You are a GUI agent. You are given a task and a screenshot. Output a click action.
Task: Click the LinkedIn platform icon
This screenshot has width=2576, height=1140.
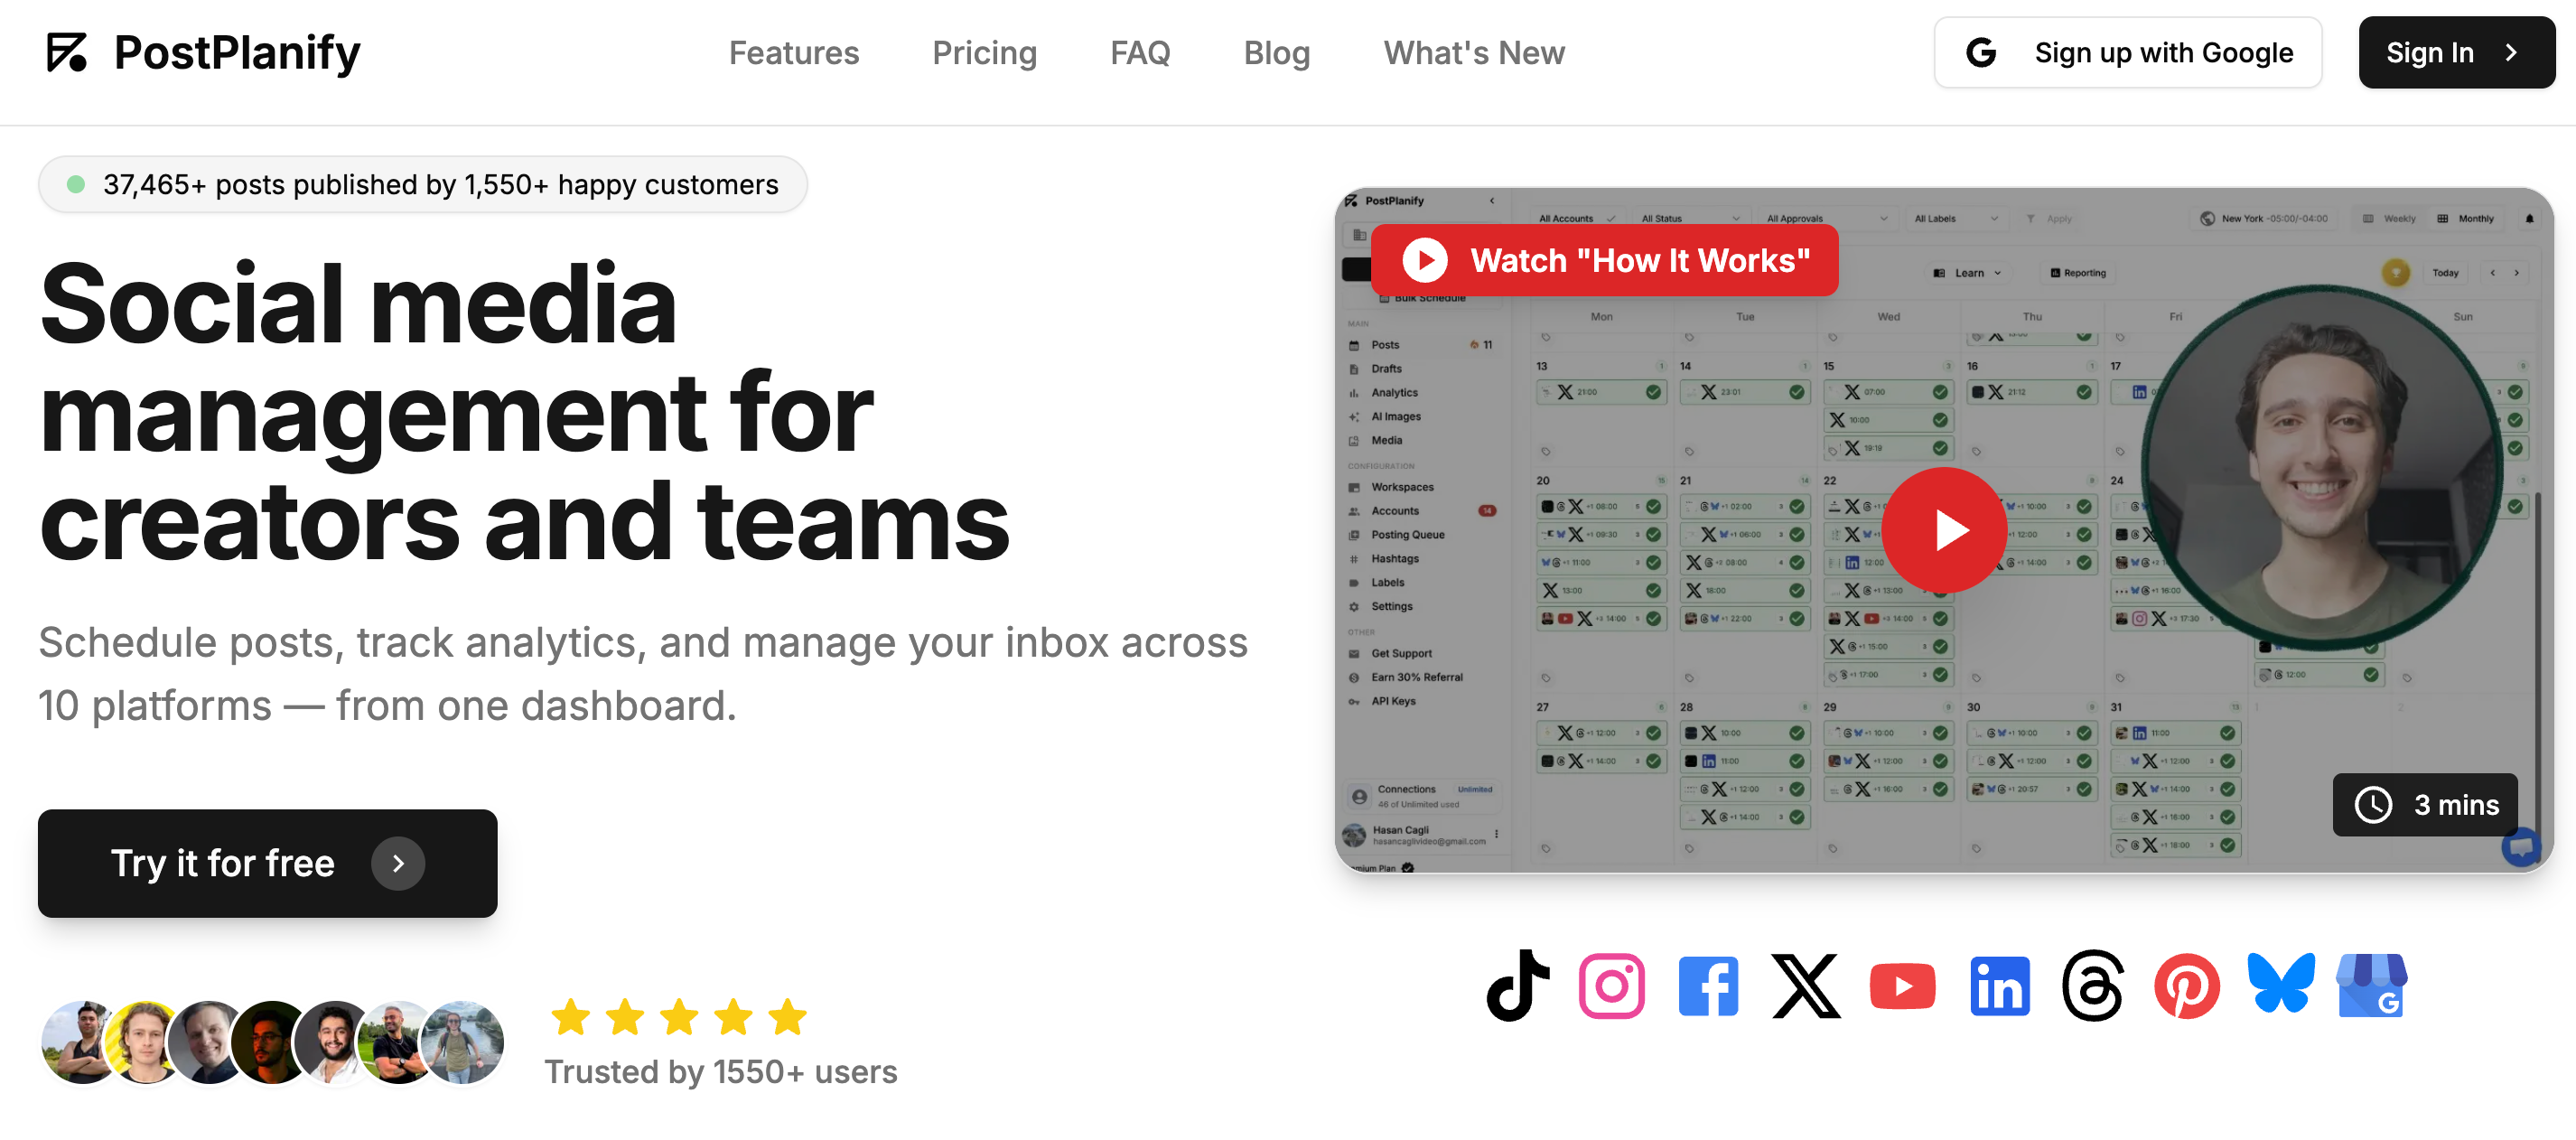click(1999, 986)
